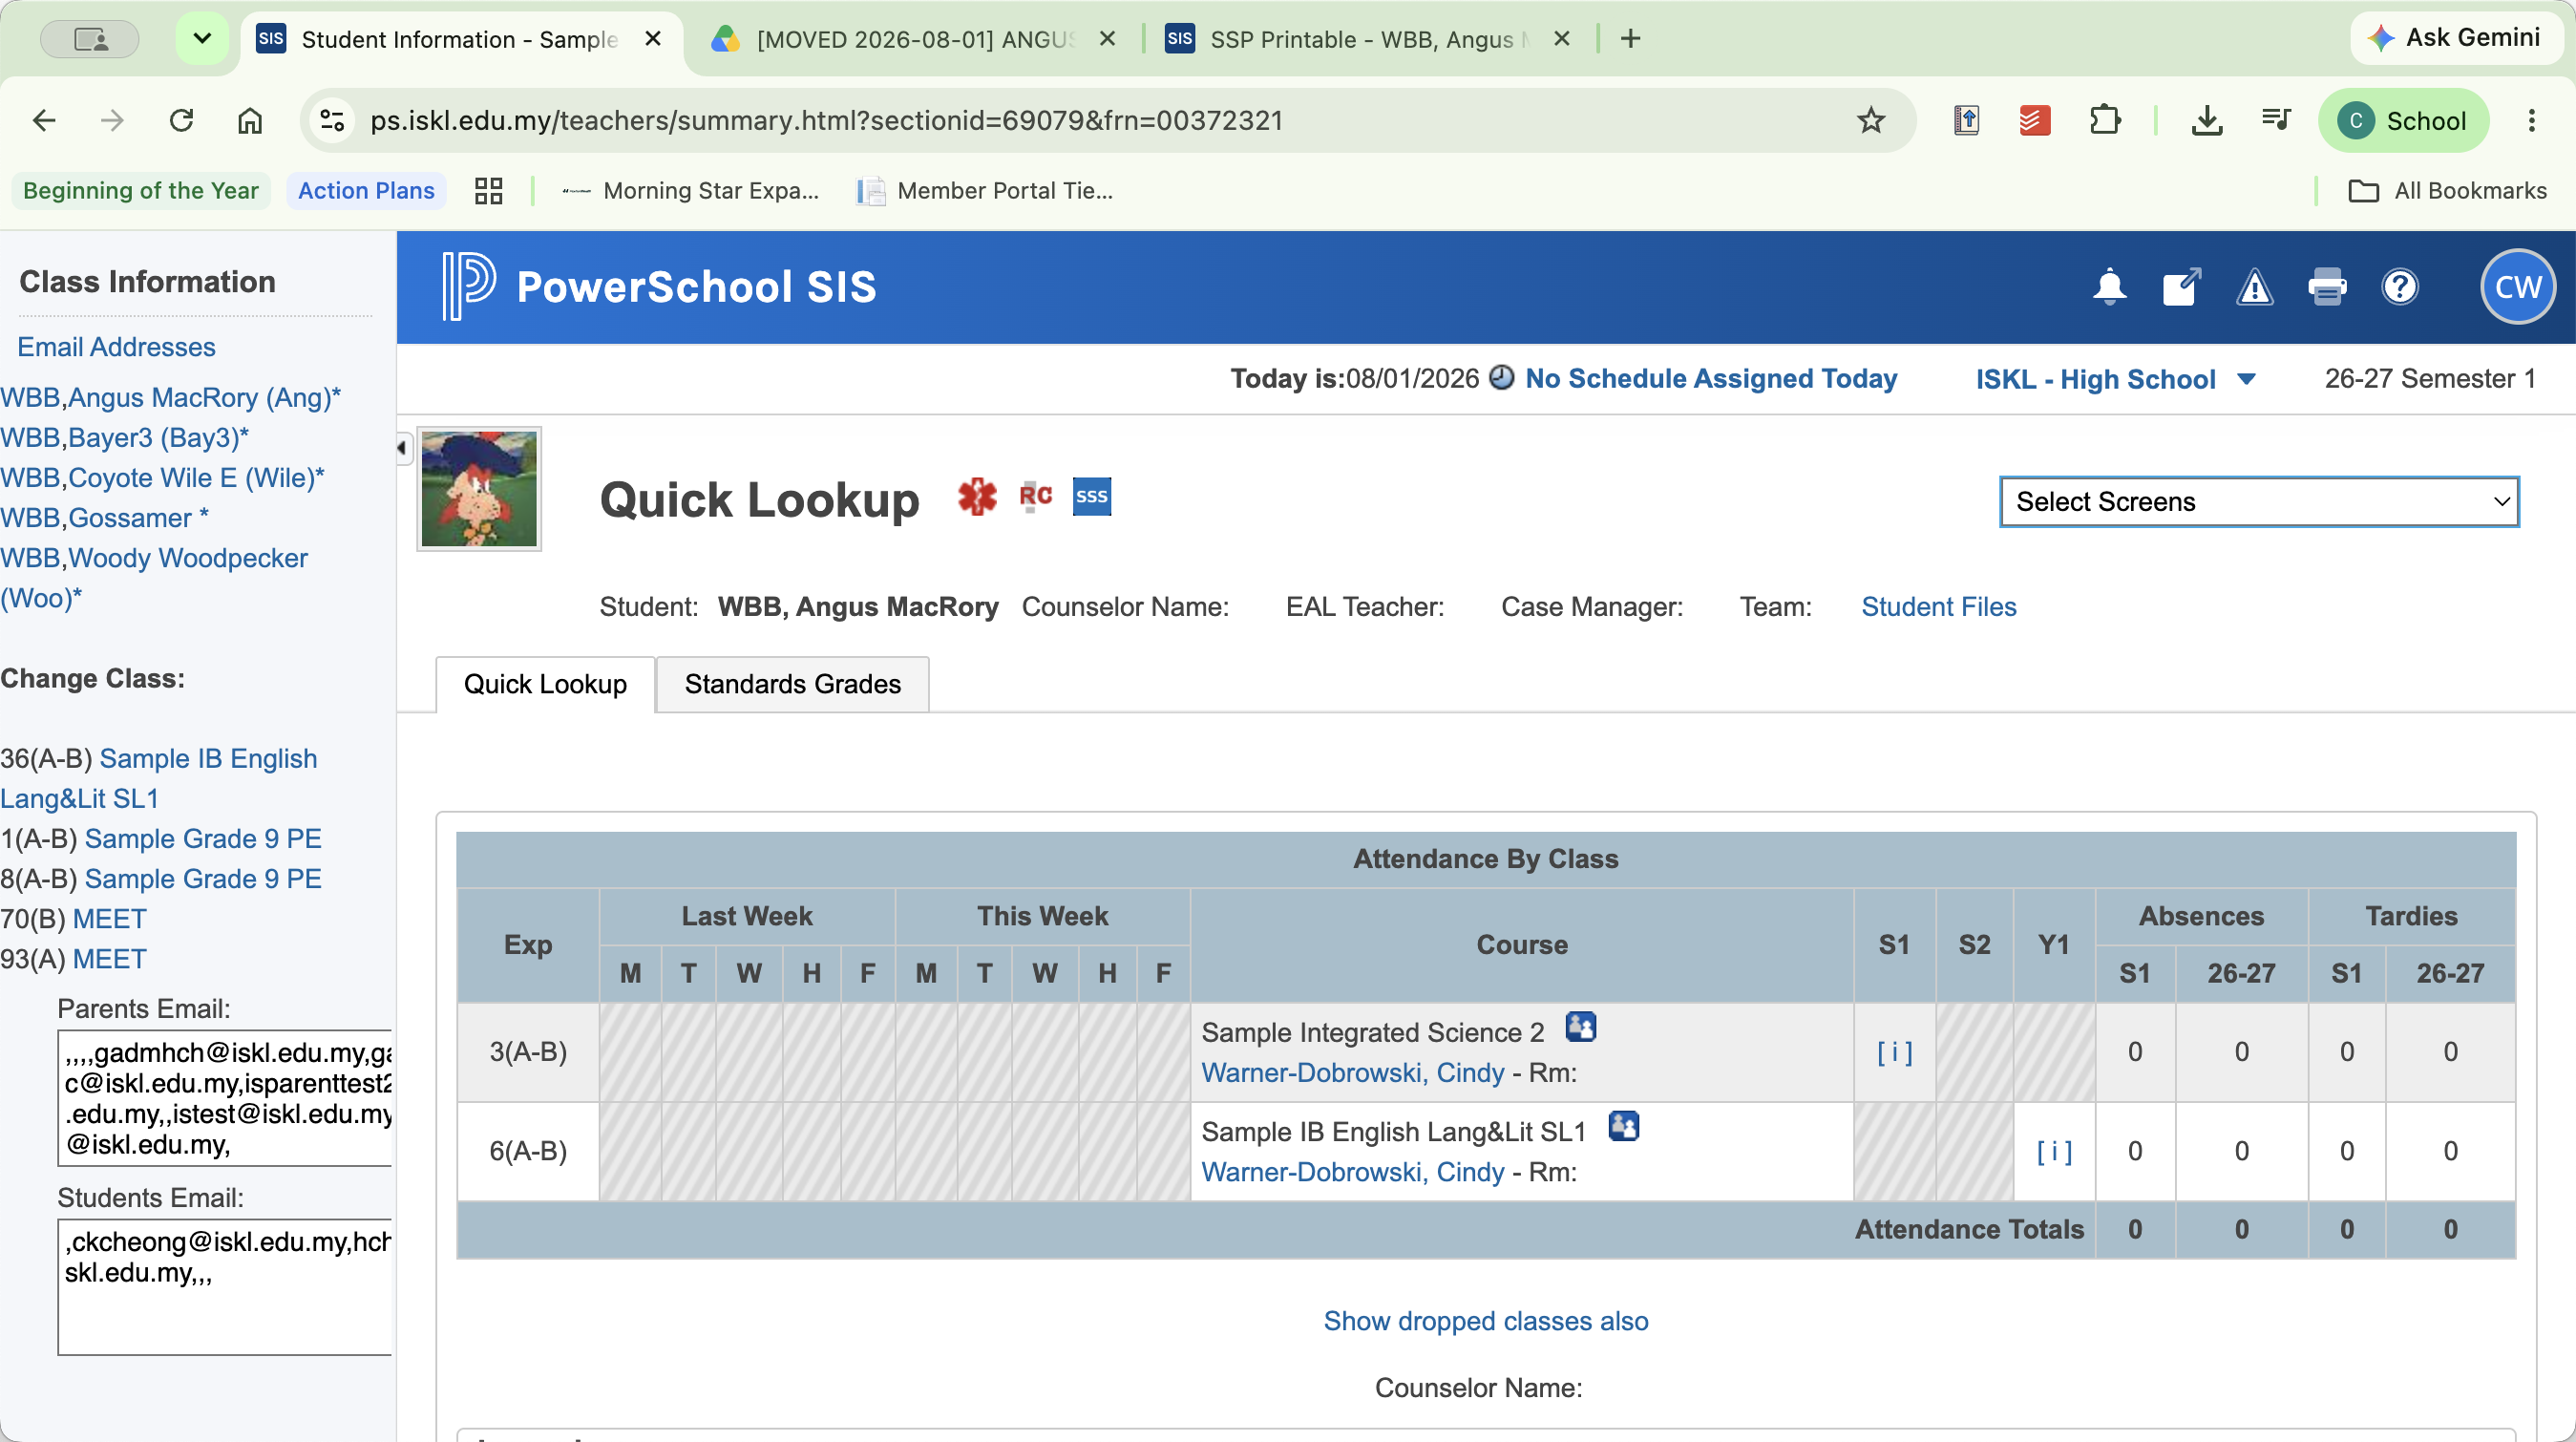Change class to Sample IB English Lang&Lit SL1
Image resolution: width=2576 pixels, height=1442 pixels.
pos(158,778)
